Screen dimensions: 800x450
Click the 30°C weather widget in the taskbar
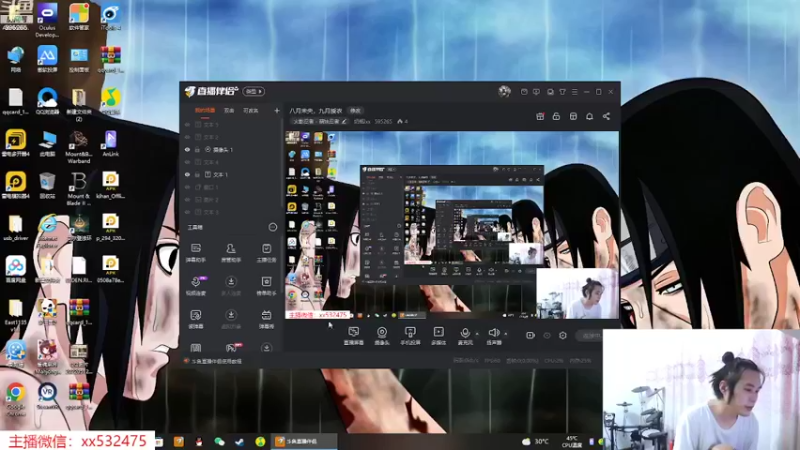[x=536, y=441]
